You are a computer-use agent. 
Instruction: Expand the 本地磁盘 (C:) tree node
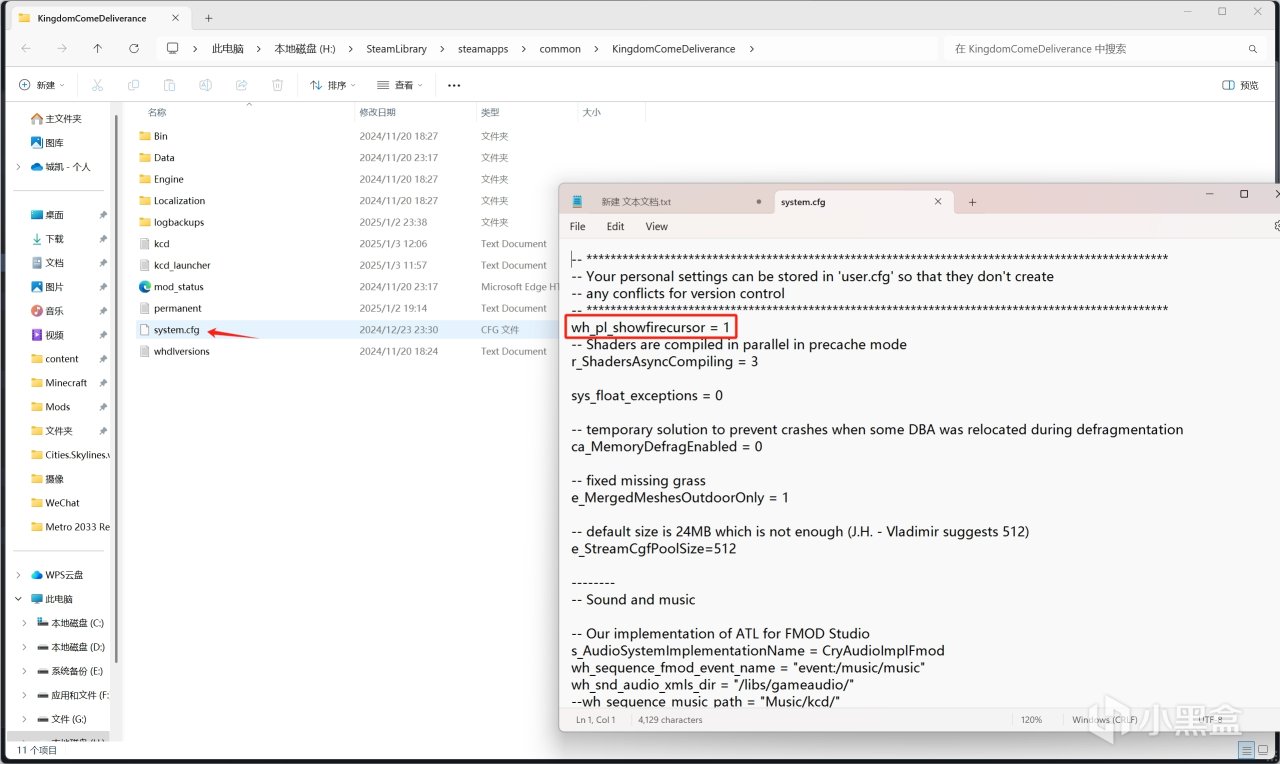tap(25, 623)
